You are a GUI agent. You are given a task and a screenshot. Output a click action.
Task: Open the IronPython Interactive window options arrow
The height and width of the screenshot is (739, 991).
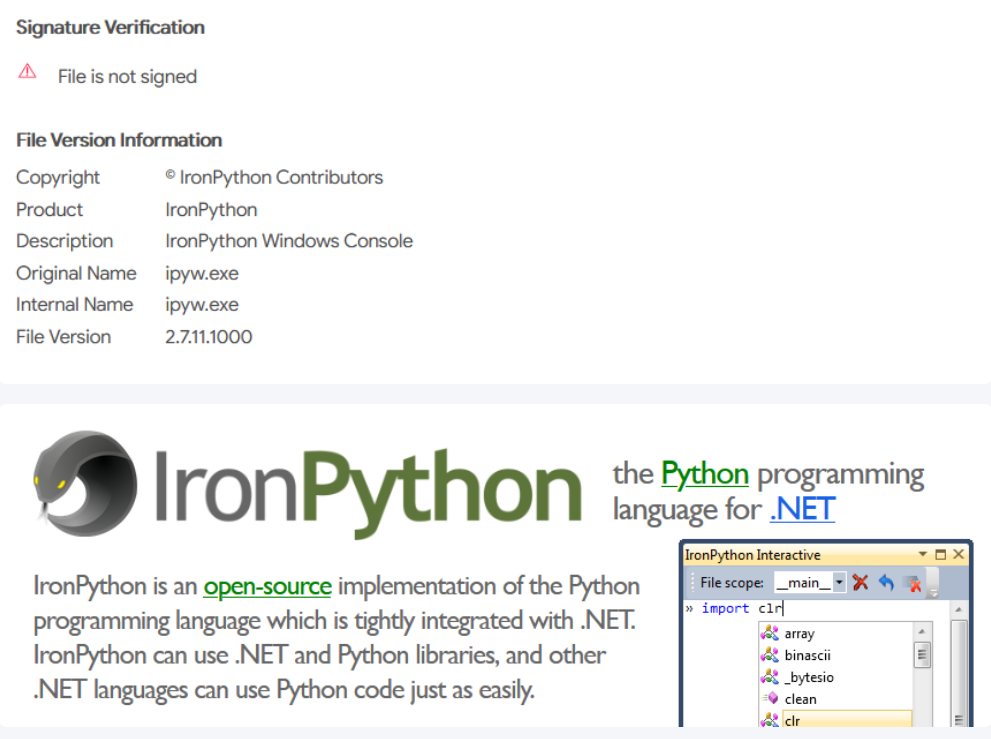(x=922, y=554)
